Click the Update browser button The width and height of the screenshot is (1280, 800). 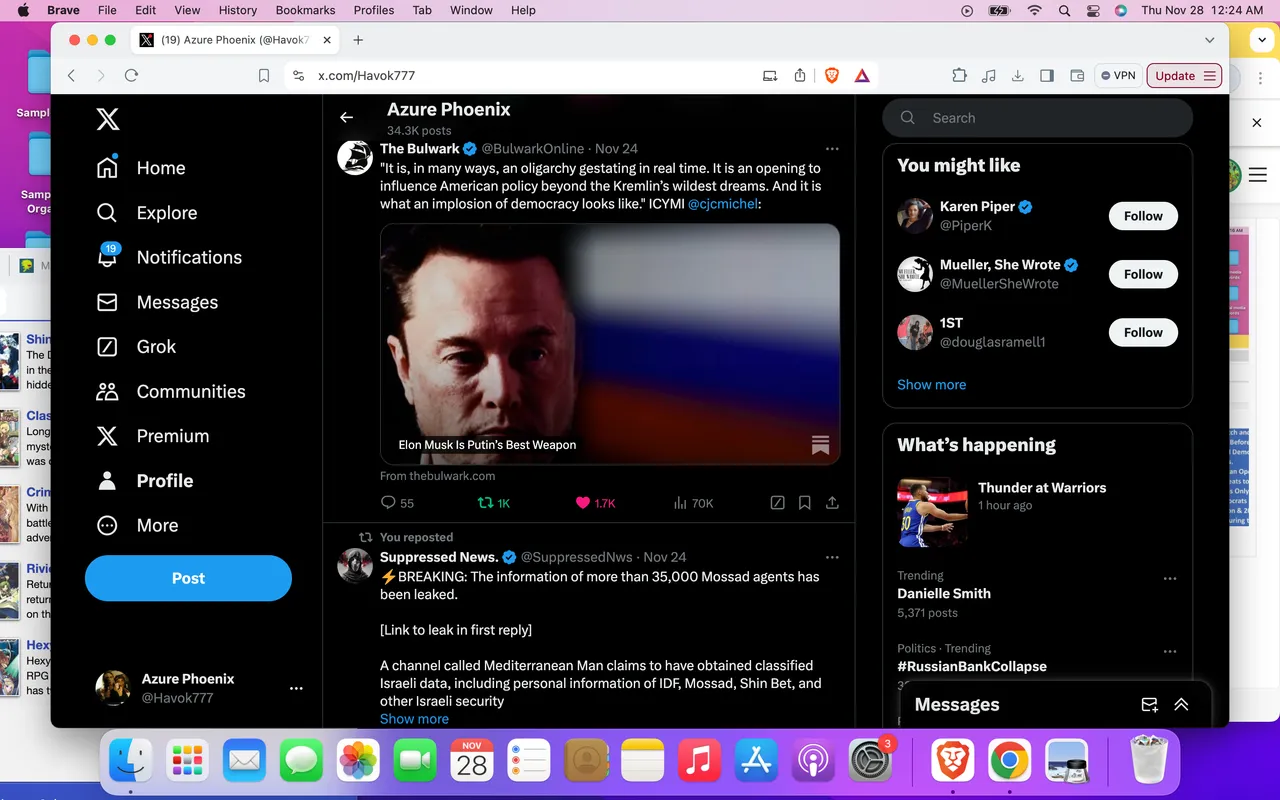coord(1184,76)
